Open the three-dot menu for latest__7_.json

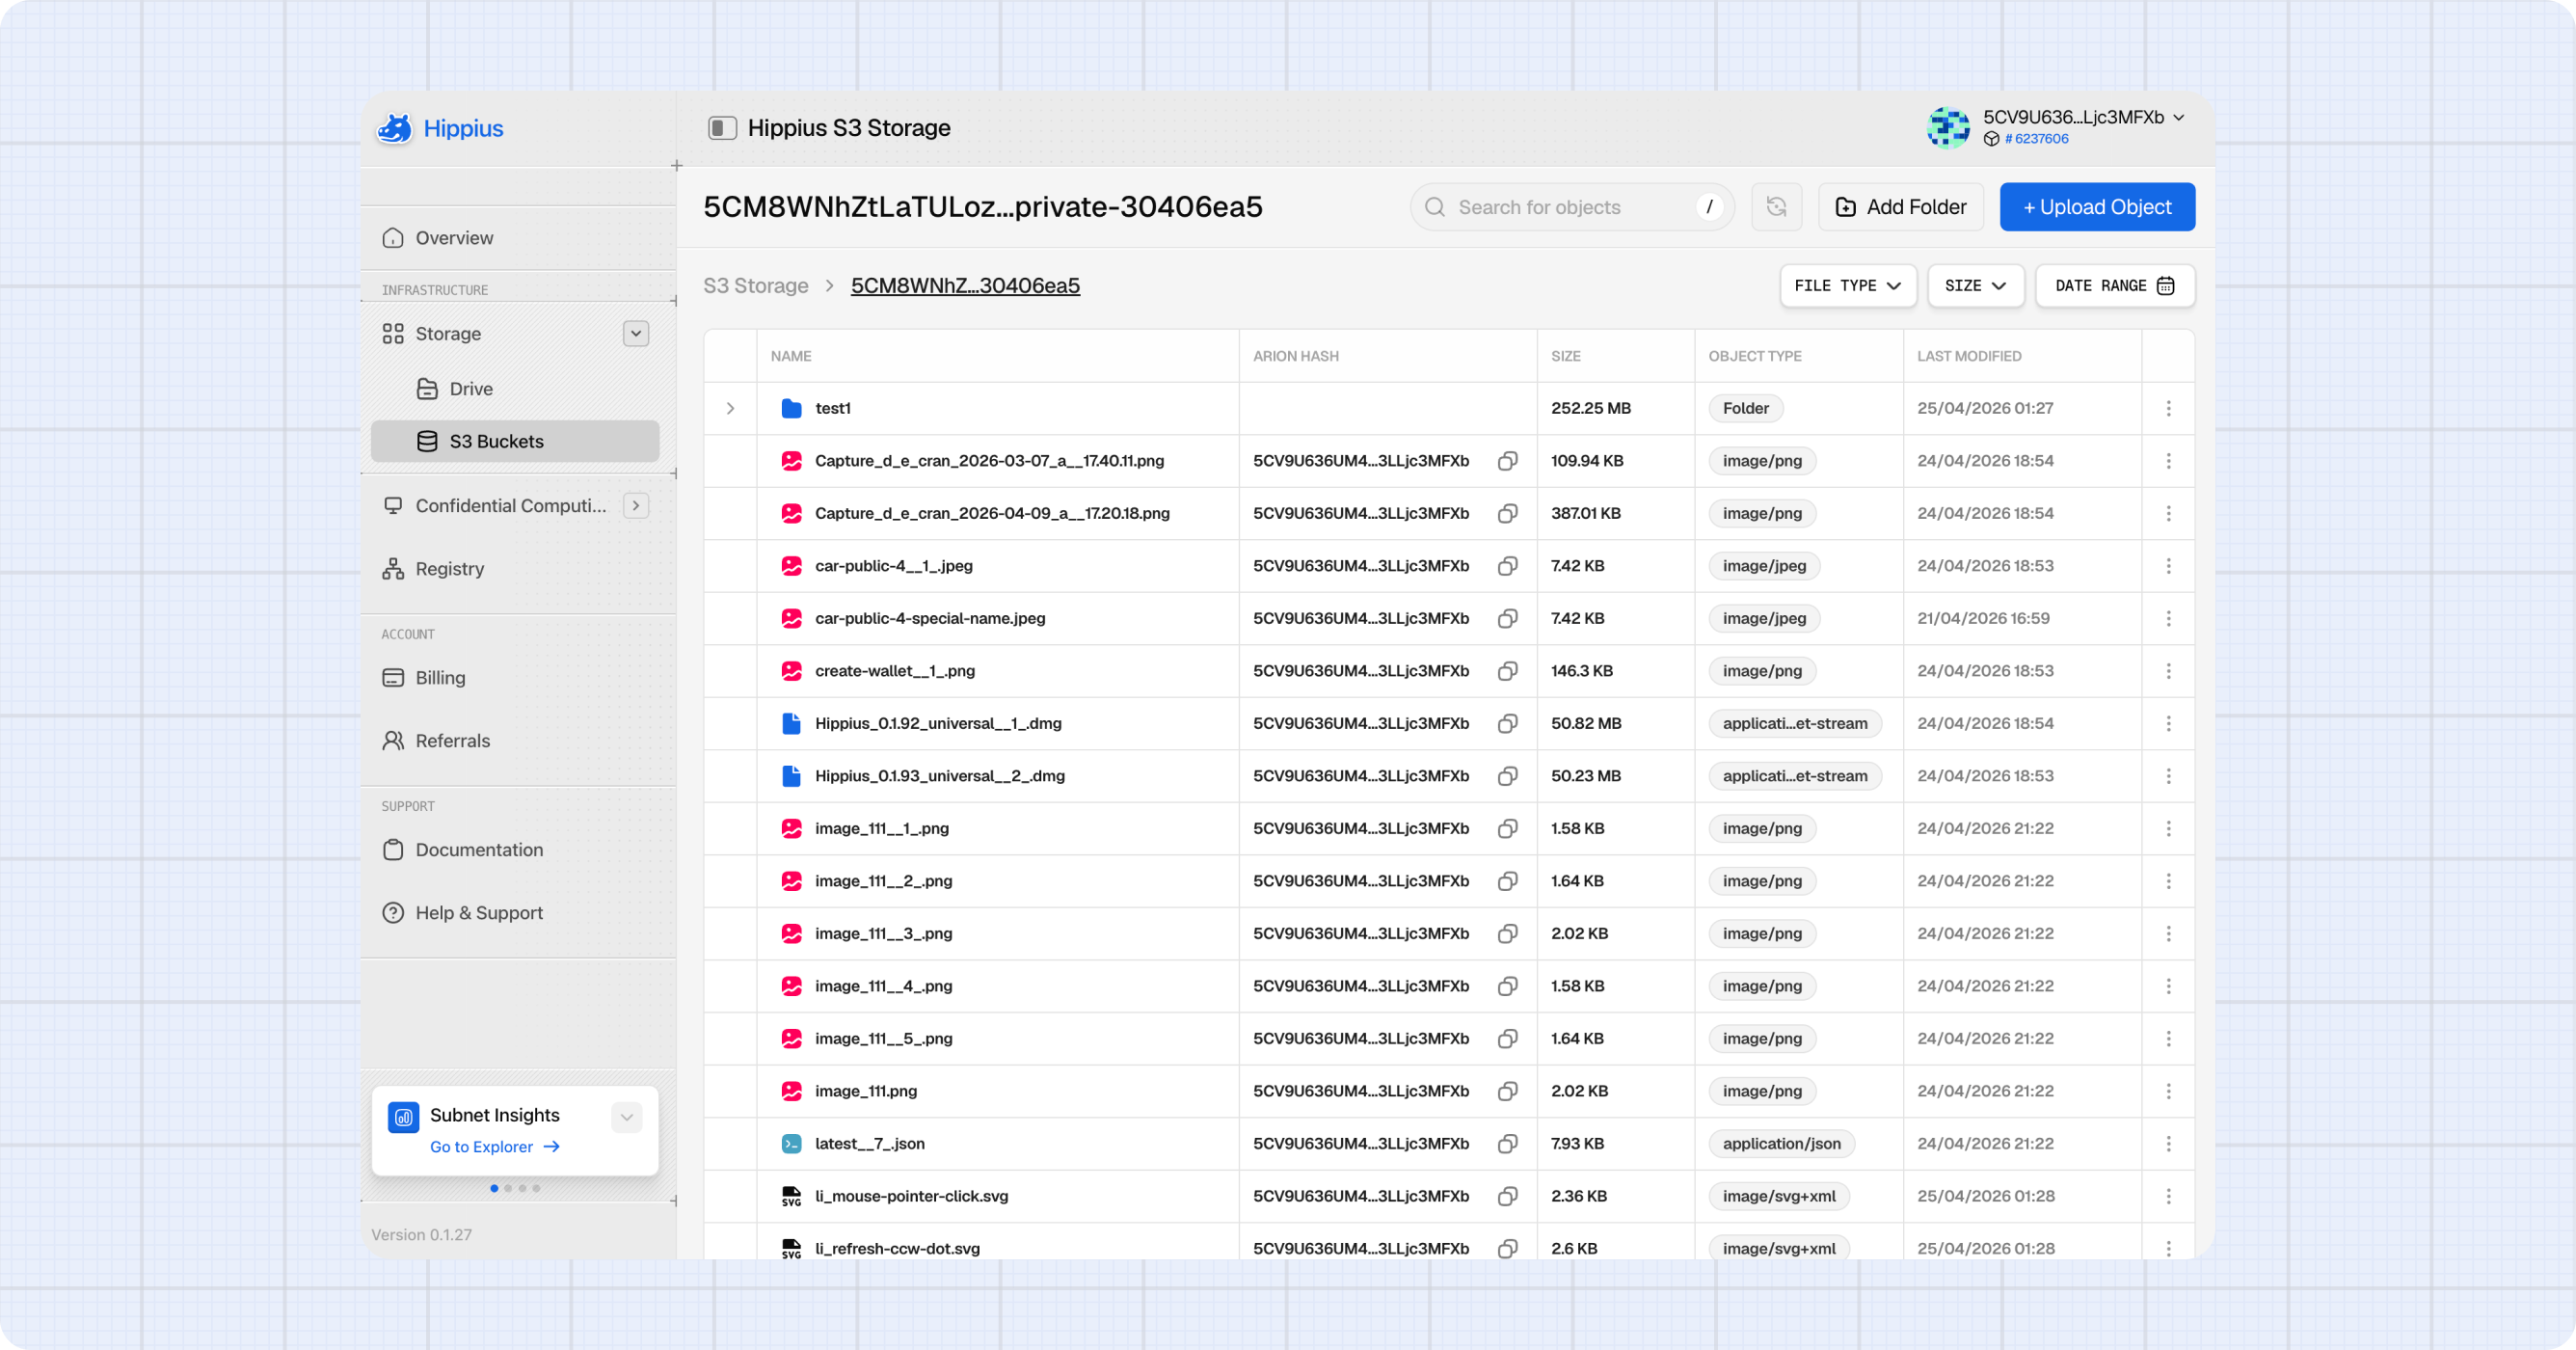pyautogui.click(x=2168, y=1143)
